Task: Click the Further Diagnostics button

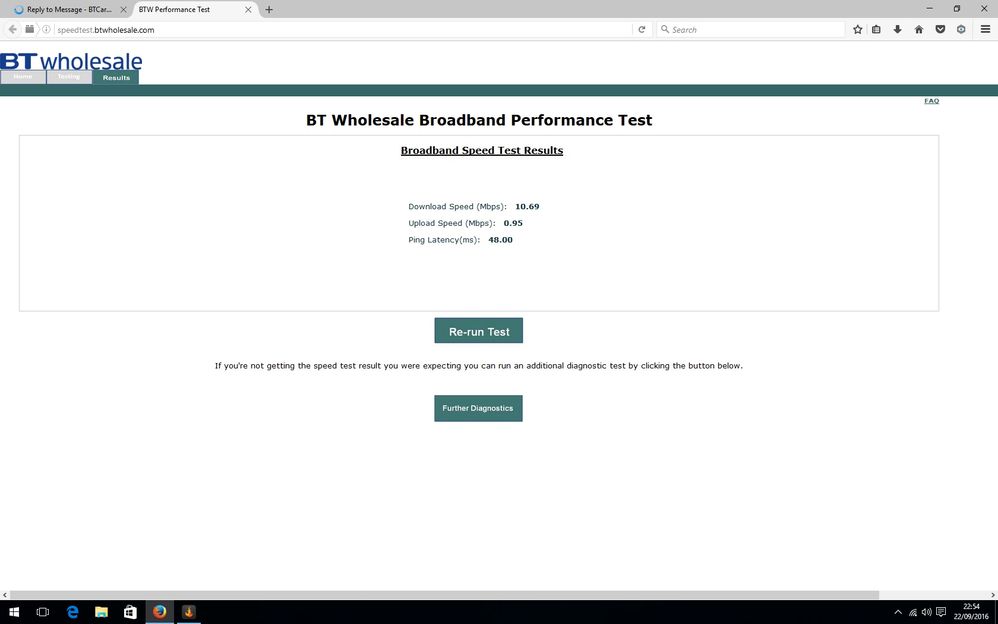Action: click(478, 408)
